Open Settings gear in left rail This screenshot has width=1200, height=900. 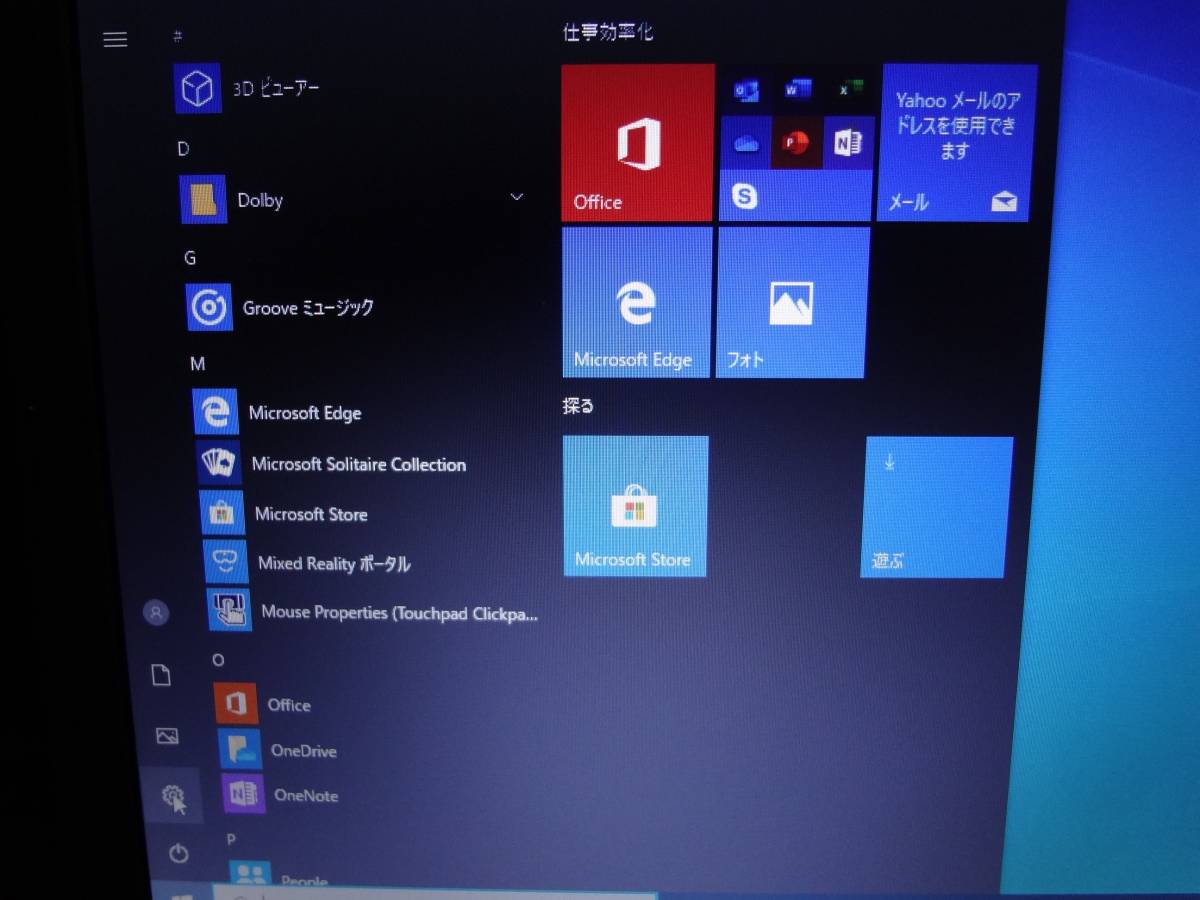173,797
